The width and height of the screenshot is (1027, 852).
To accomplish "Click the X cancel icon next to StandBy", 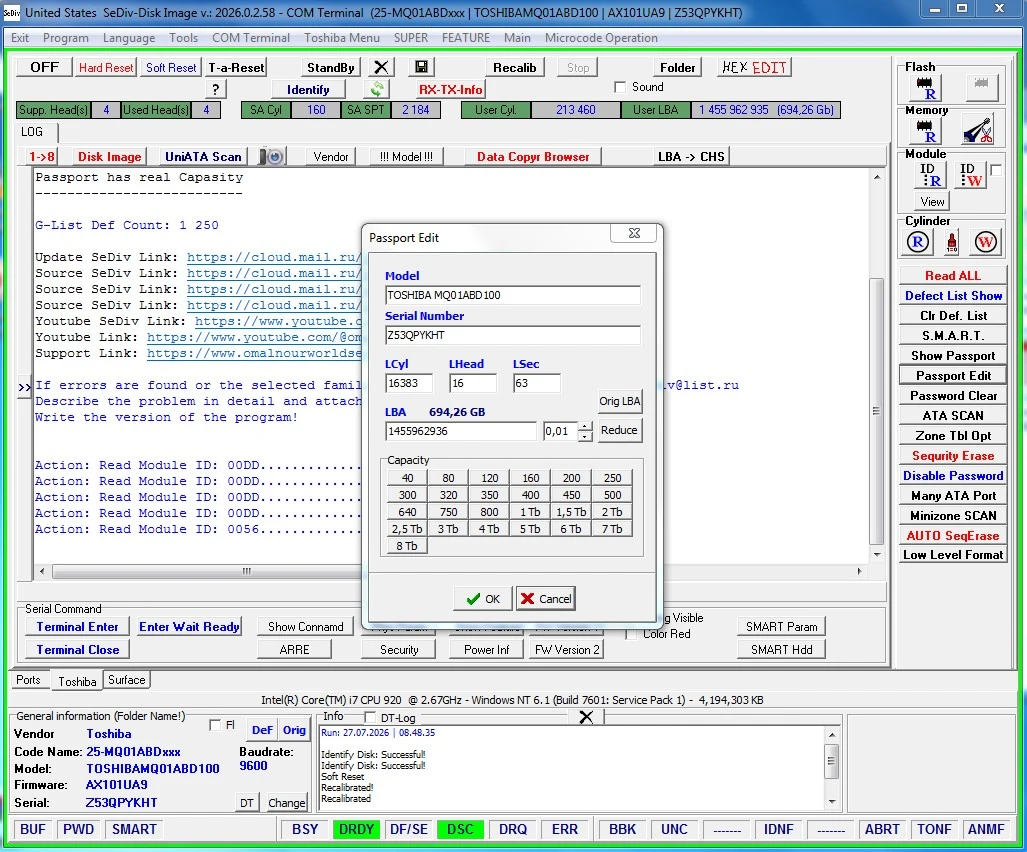I will pyautogui.click(x=381, y=67).
